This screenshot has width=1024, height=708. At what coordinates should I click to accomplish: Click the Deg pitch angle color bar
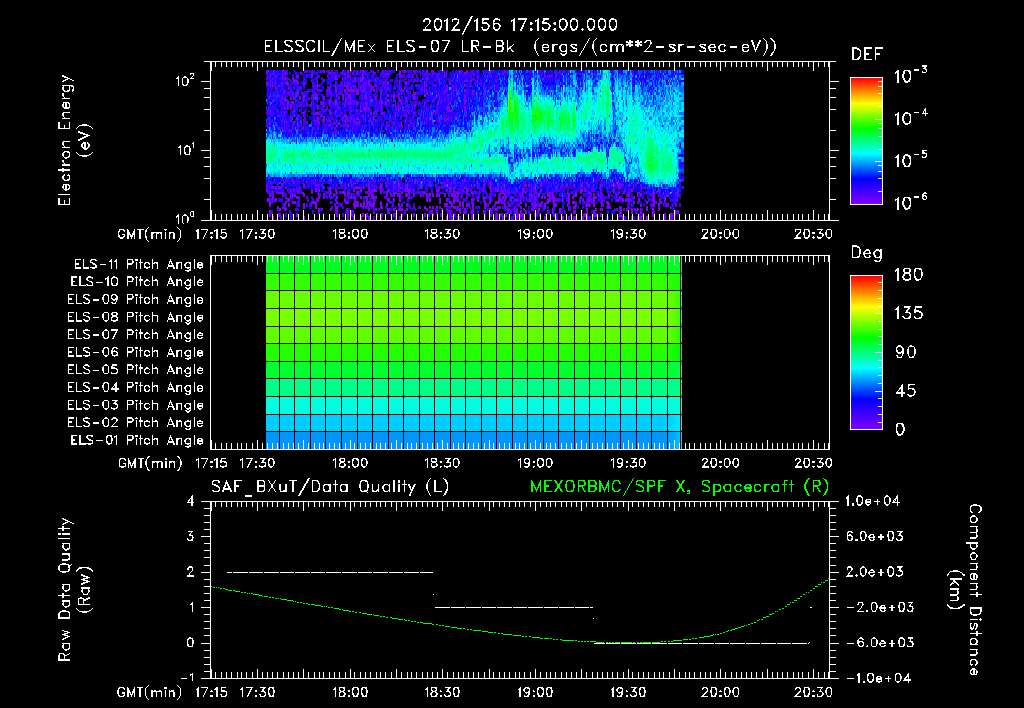click(x=866, y=352)
